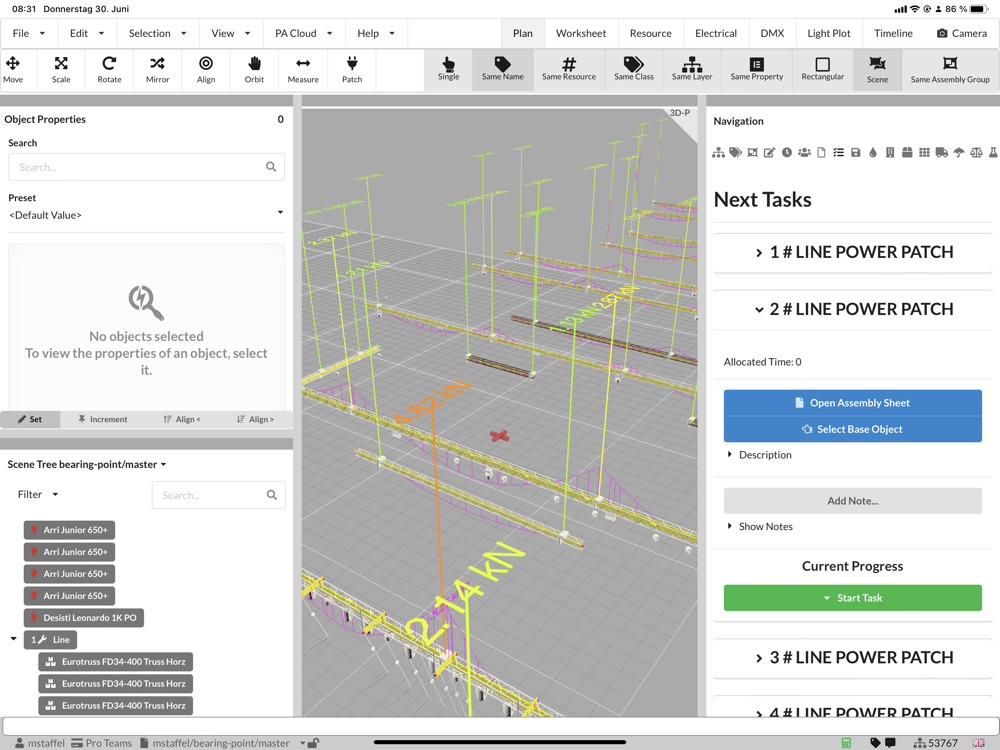
Task: Expand task 1 # LINE POWER PATCH
Action: click(852, 252)
